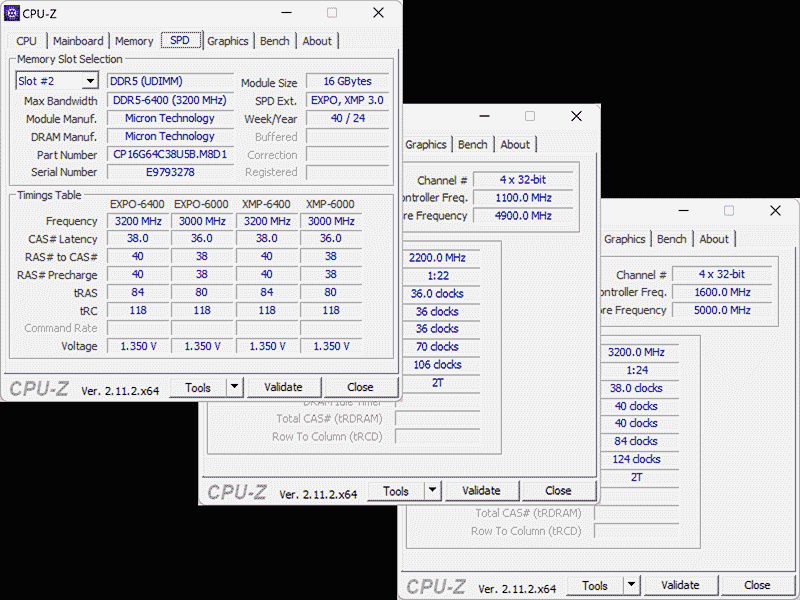
Task: Open the CPU tab in the front window
Action: (27, 41)
